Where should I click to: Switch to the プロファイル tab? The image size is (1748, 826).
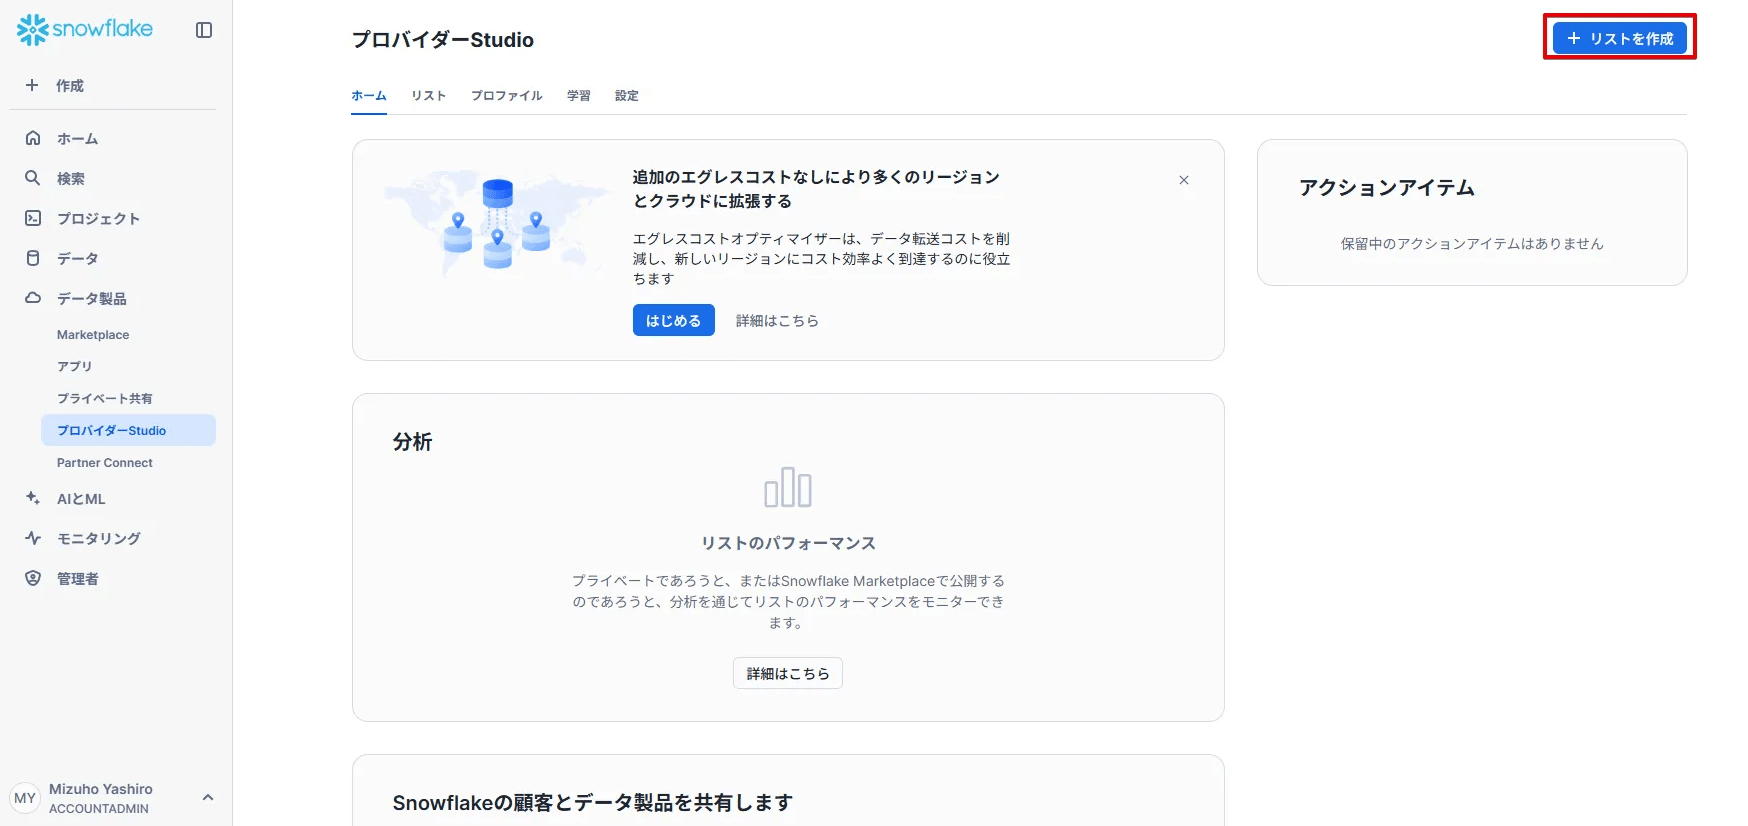pyautogui.click(x=507, y=96)
